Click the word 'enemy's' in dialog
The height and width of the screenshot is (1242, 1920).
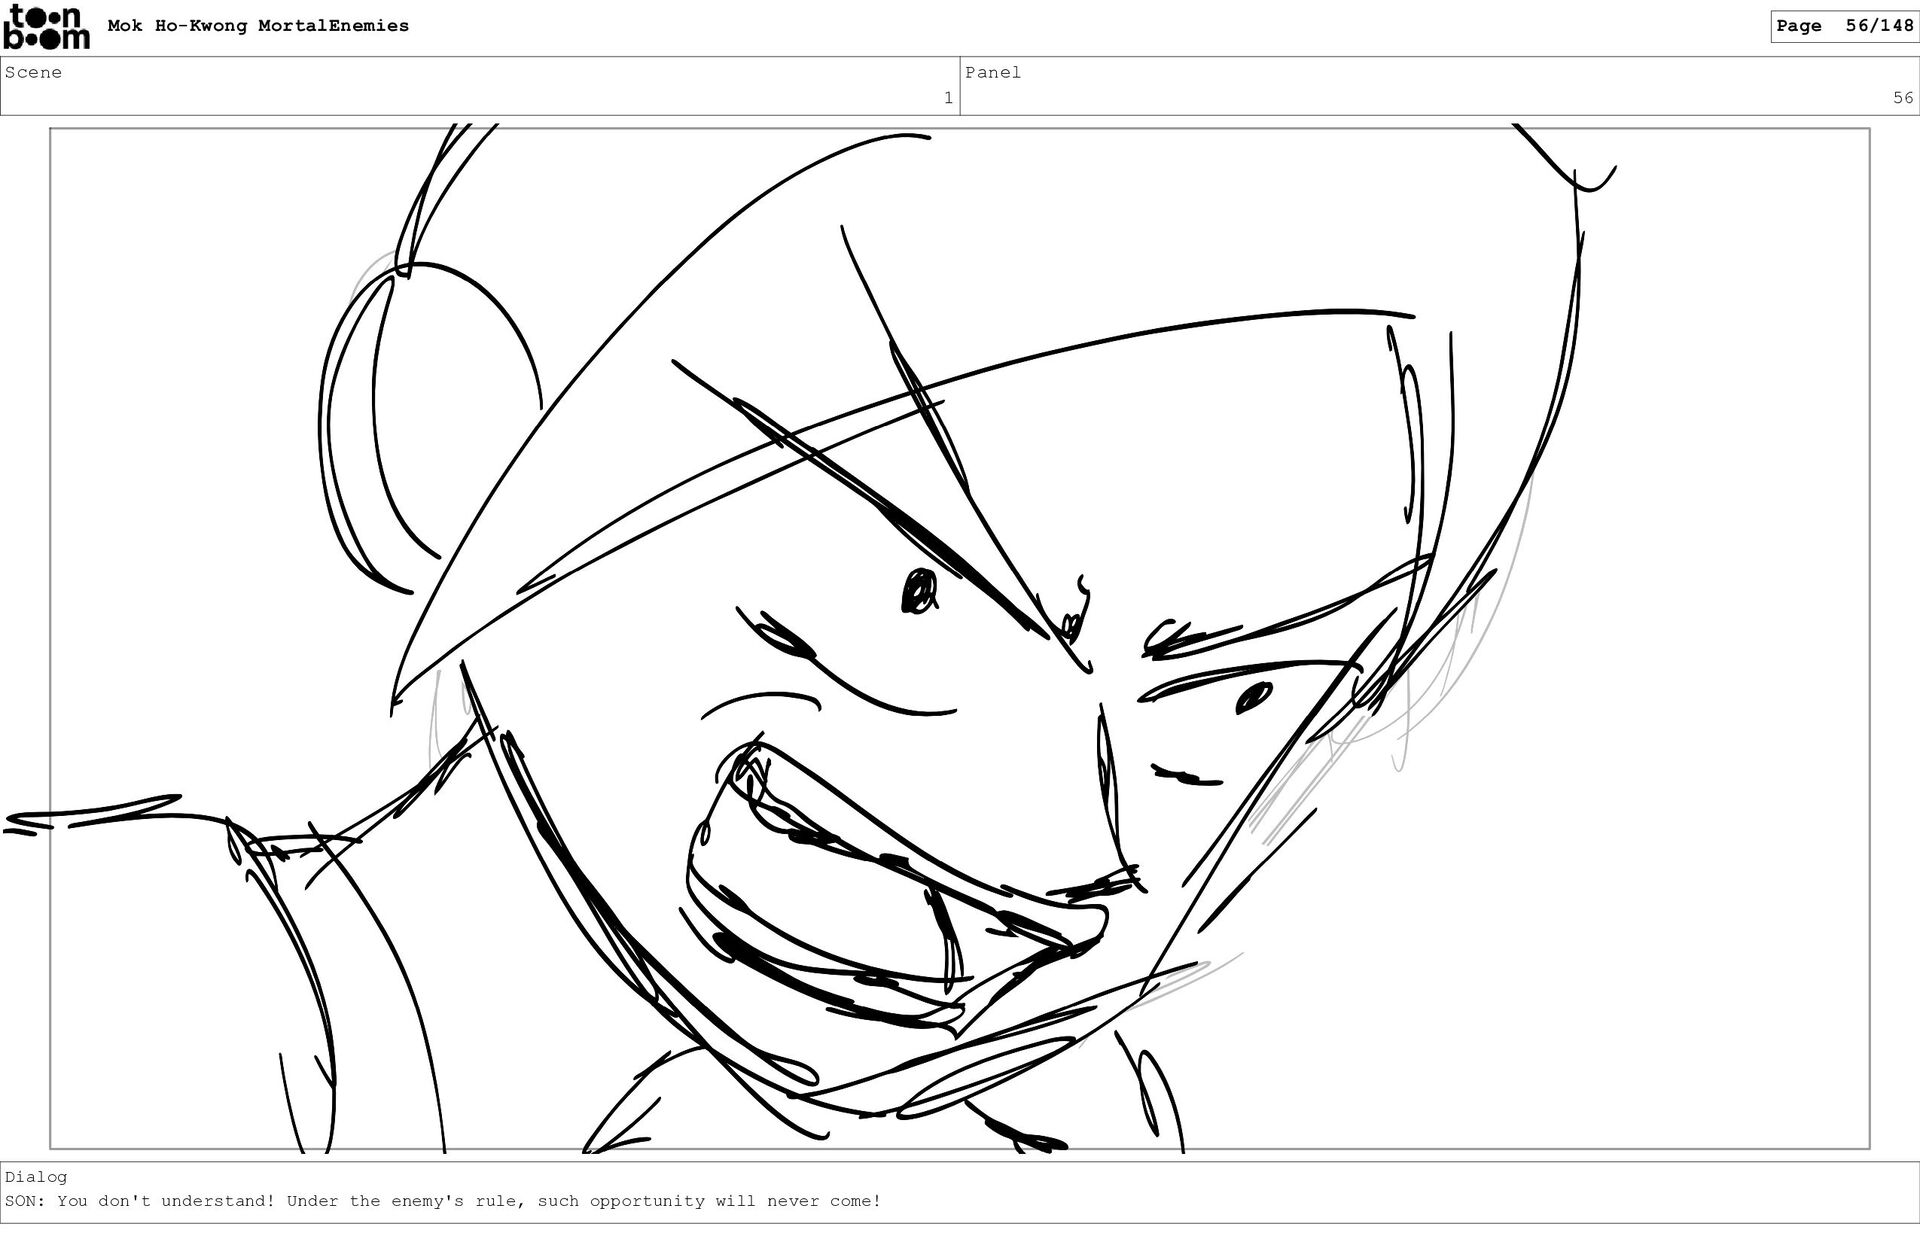[x=426, y=1201]
